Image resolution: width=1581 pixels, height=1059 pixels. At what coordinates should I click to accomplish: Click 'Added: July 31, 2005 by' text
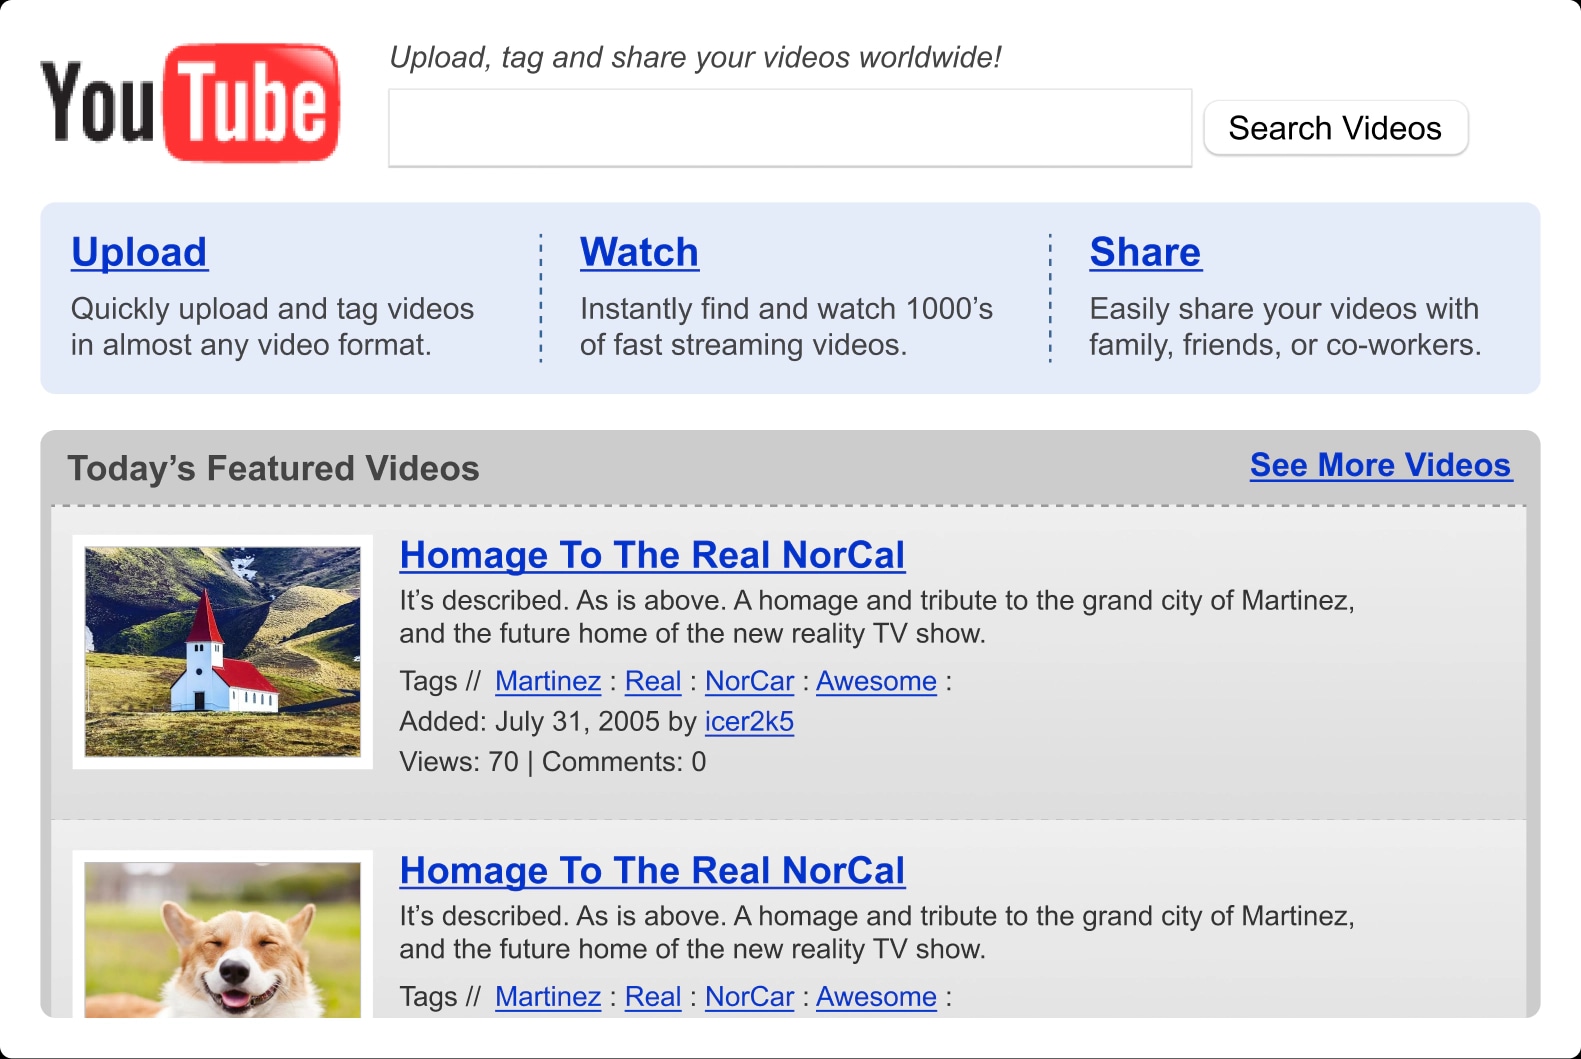(x=548, y=721)
